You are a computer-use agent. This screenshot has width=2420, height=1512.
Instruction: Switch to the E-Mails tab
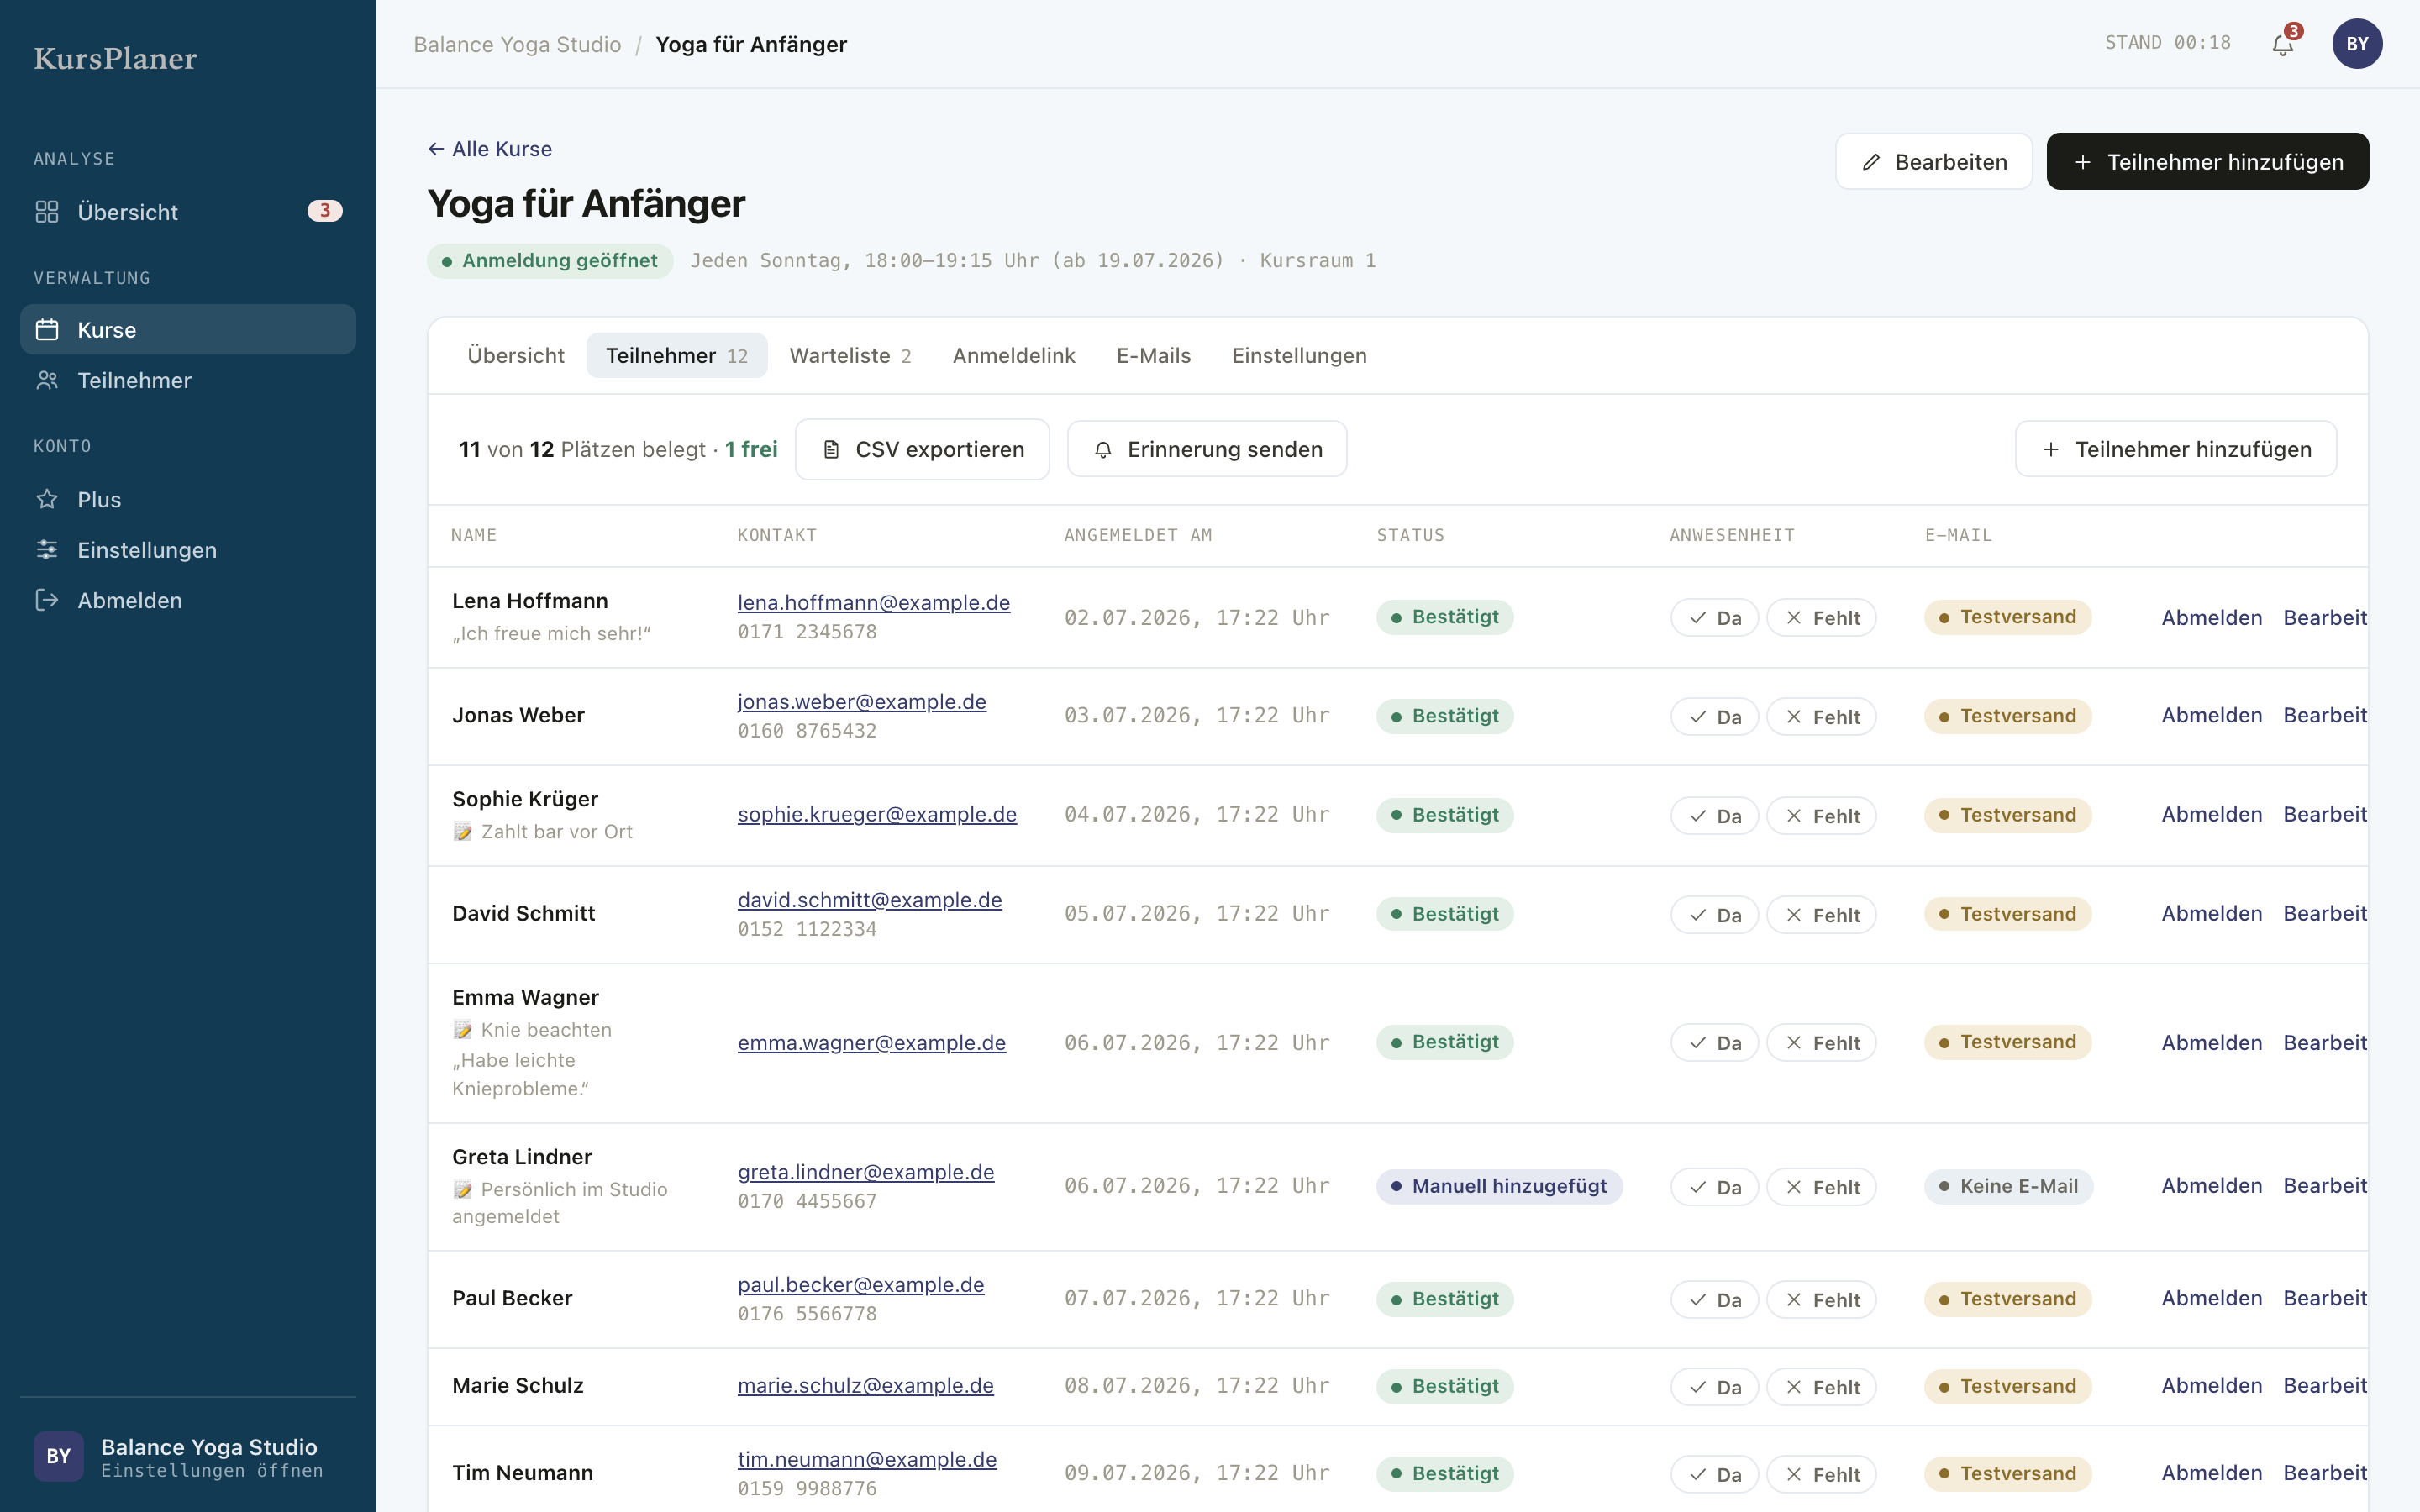1153,355
